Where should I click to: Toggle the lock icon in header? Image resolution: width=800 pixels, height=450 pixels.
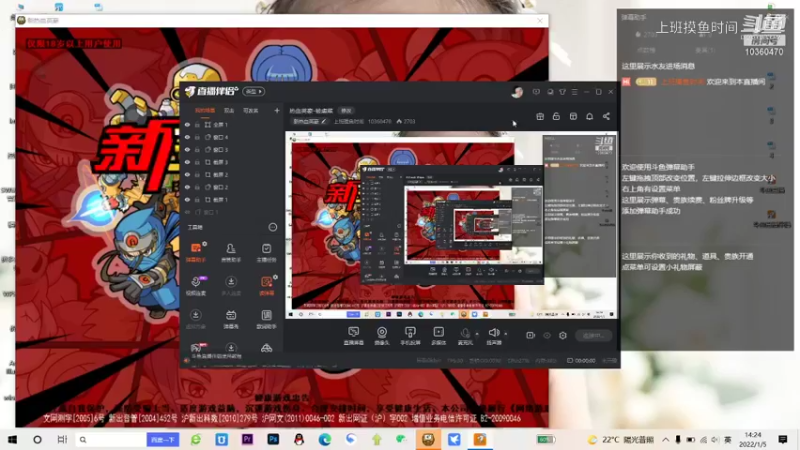click(556, 116)
